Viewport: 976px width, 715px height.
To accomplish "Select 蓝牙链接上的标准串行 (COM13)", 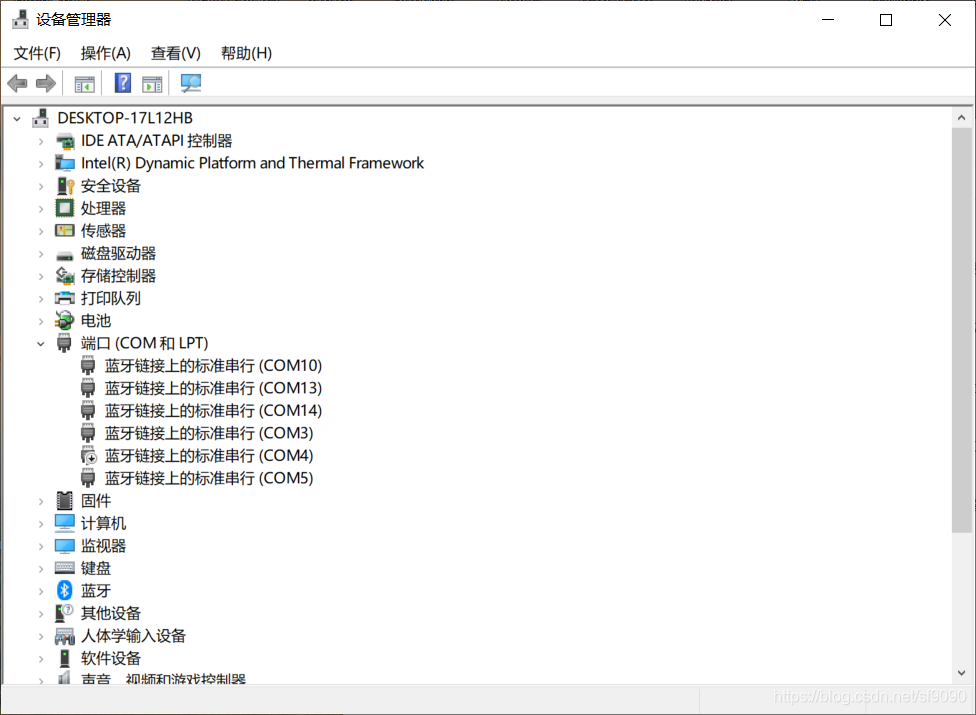I will coord(214,388).
